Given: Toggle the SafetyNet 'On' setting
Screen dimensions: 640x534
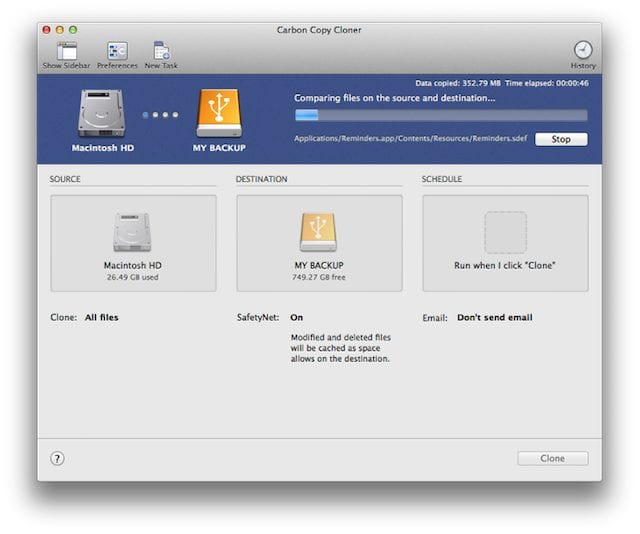Looking at the screenshot, I should [297, 318].
